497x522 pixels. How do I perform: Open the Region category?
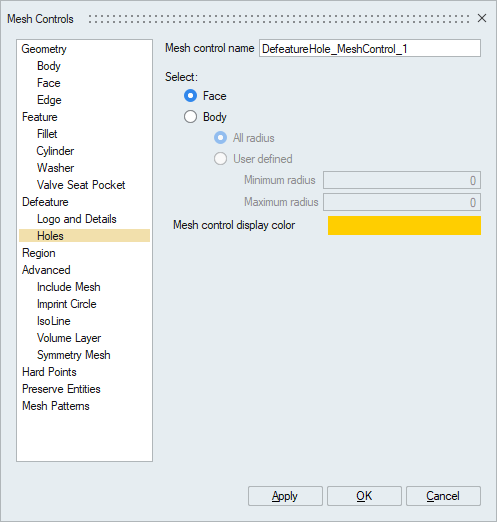pos(39,253)
